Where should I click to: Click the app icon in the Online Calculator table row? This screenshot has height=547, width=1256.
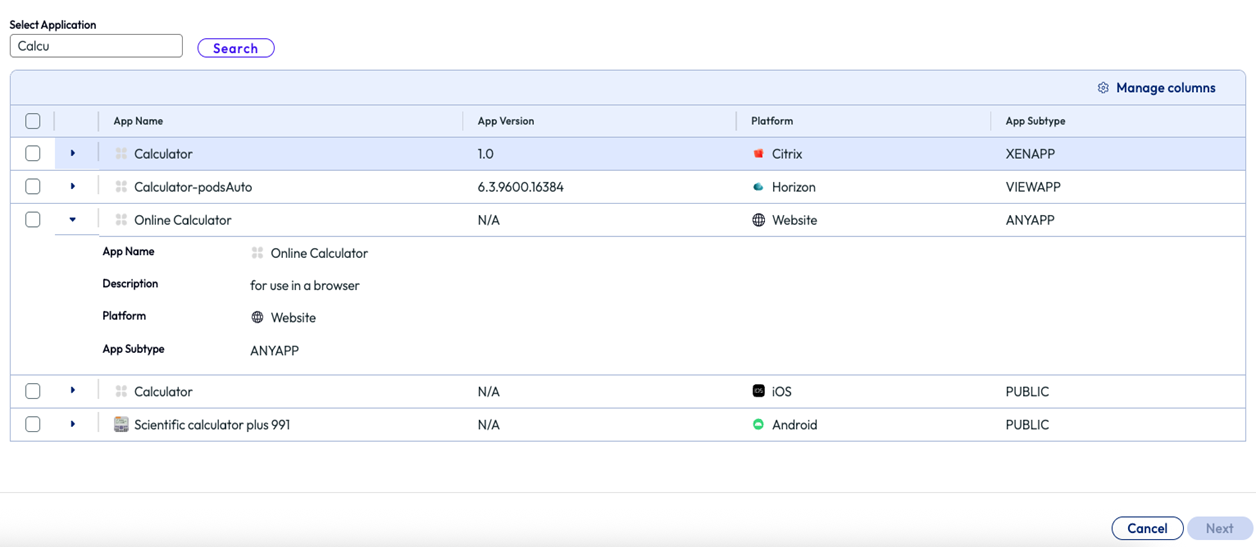click(x=121, y=220)
